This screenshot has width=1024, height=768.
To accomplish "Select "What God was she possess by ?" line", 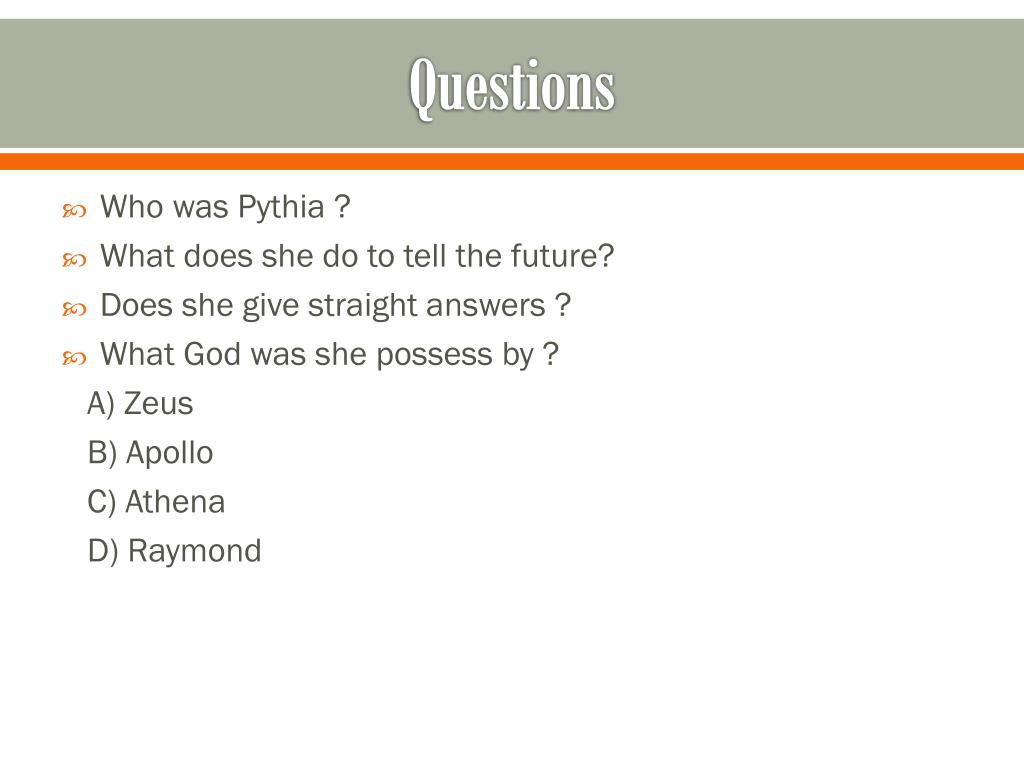I will 329,354.
